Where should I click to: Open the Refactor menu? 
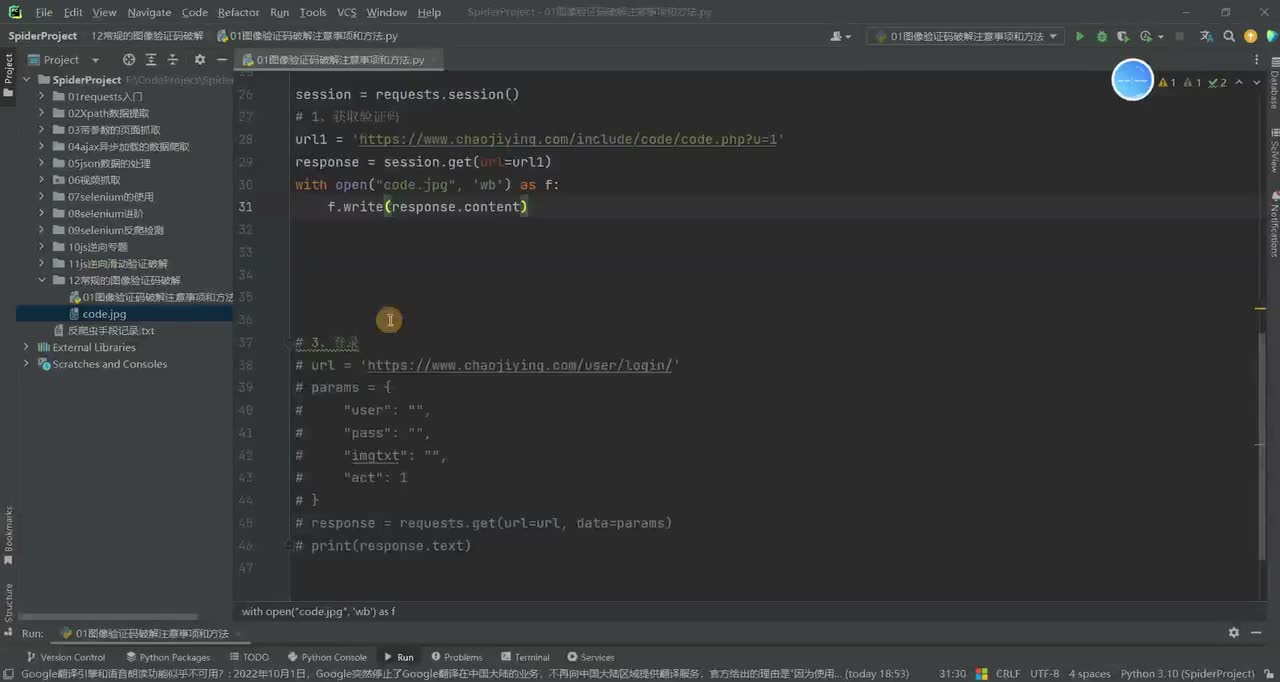pos(238,12)
